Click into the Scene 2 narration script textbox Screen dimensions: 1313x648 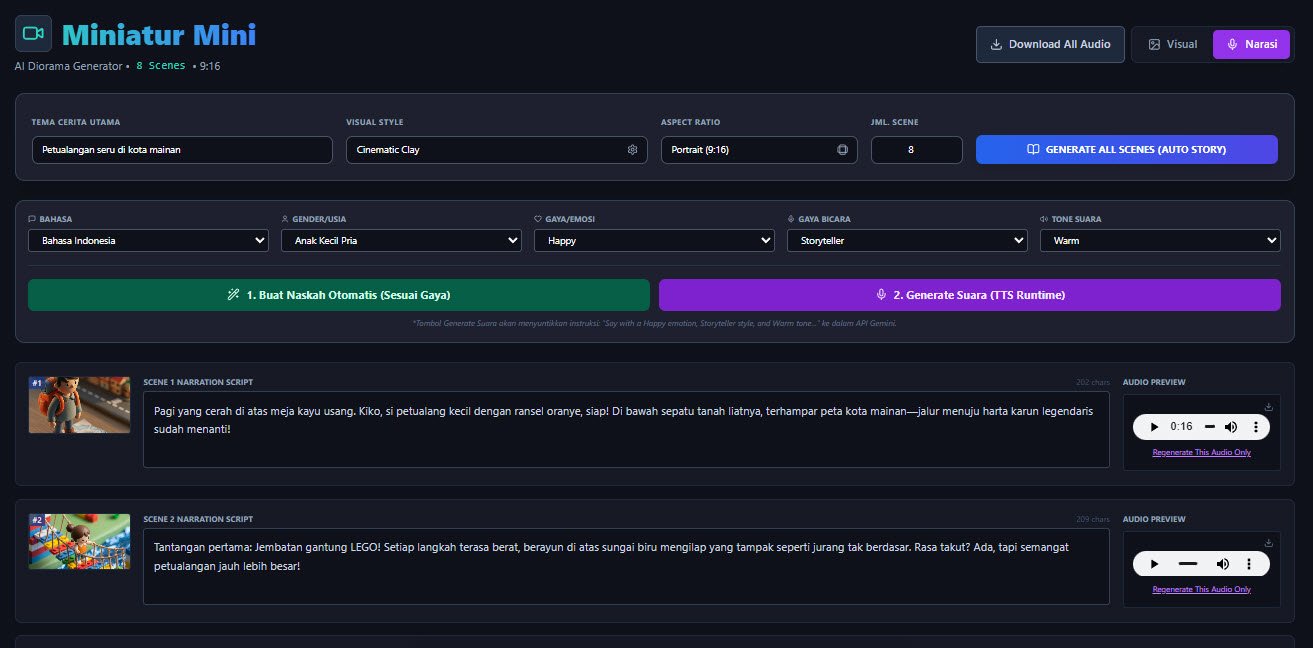[x=626, y=566]
